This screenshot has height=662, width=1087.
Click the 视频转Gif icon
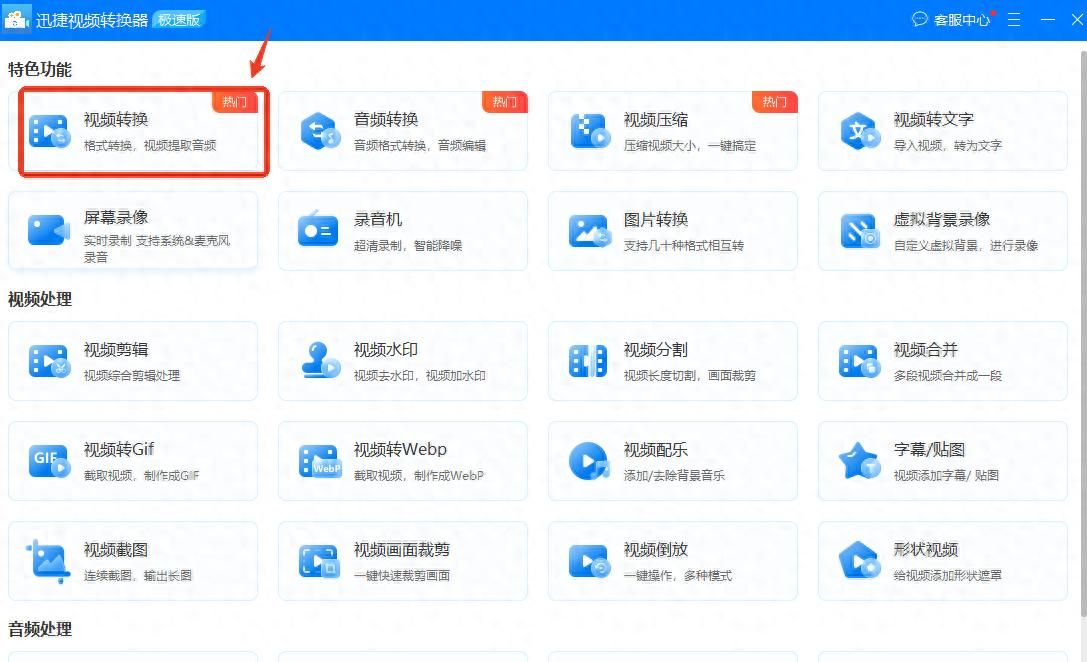[x=49, y=461]
